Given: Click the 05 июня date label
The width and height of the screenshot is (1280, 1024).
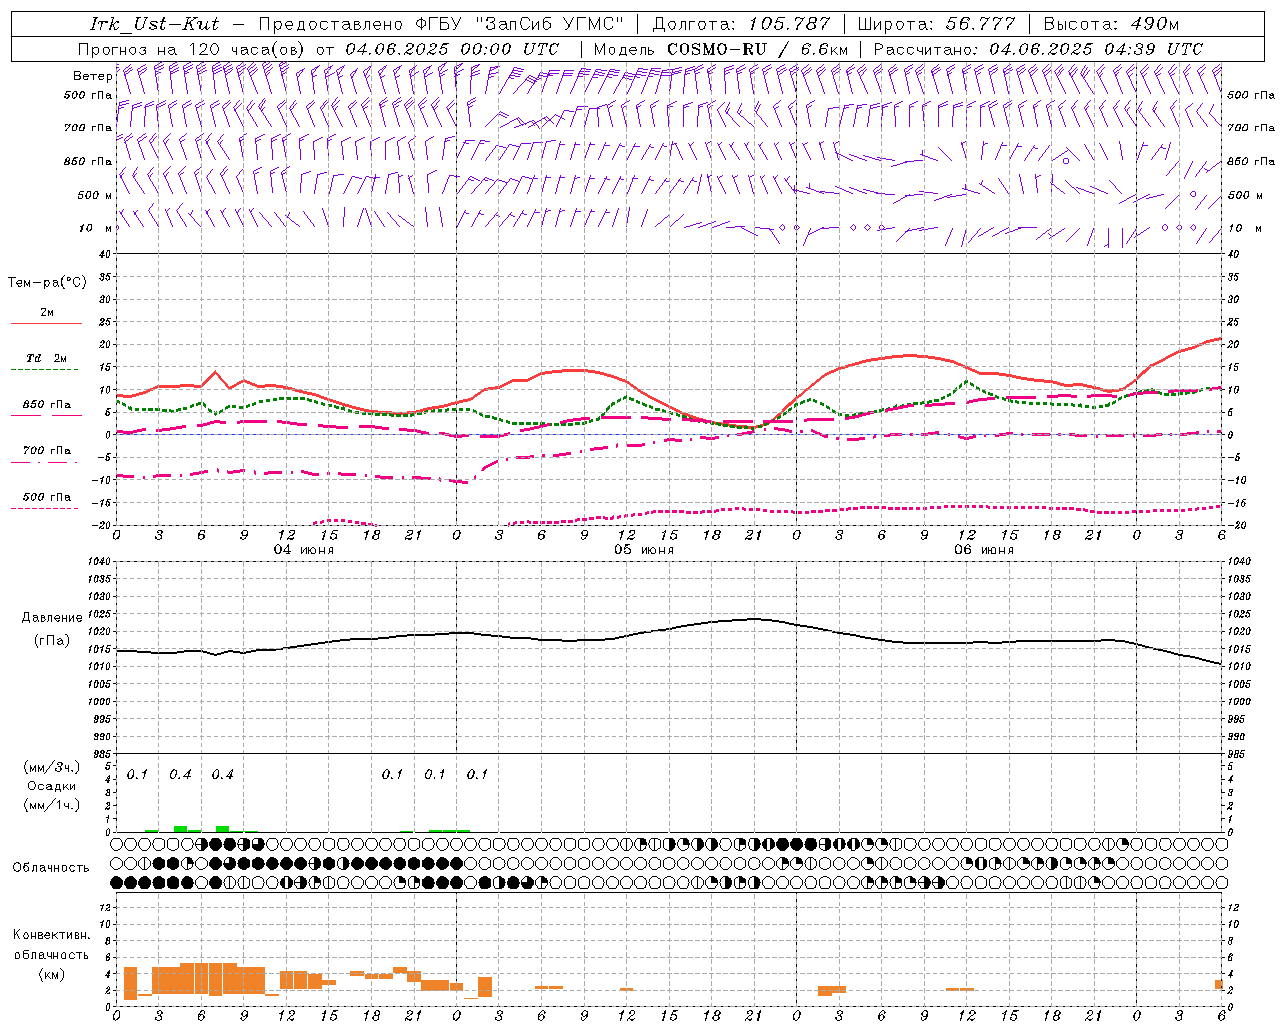Looking at the screenshot, I should (x=644, y=550).
